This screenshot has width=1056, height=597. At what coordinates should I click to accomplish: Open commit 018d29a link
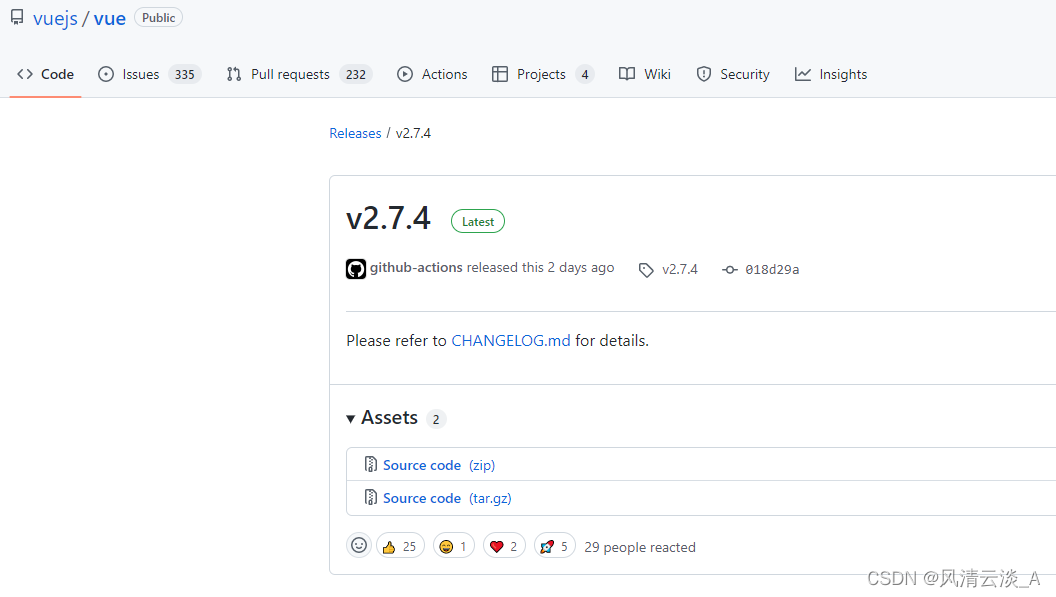point(772,270)
